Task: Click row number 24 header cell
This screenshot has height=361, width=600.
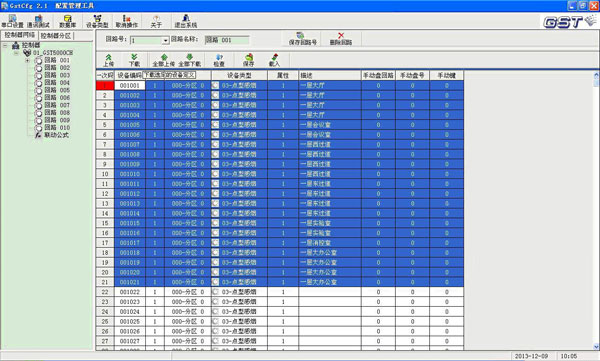Action: tap(105, 312)
